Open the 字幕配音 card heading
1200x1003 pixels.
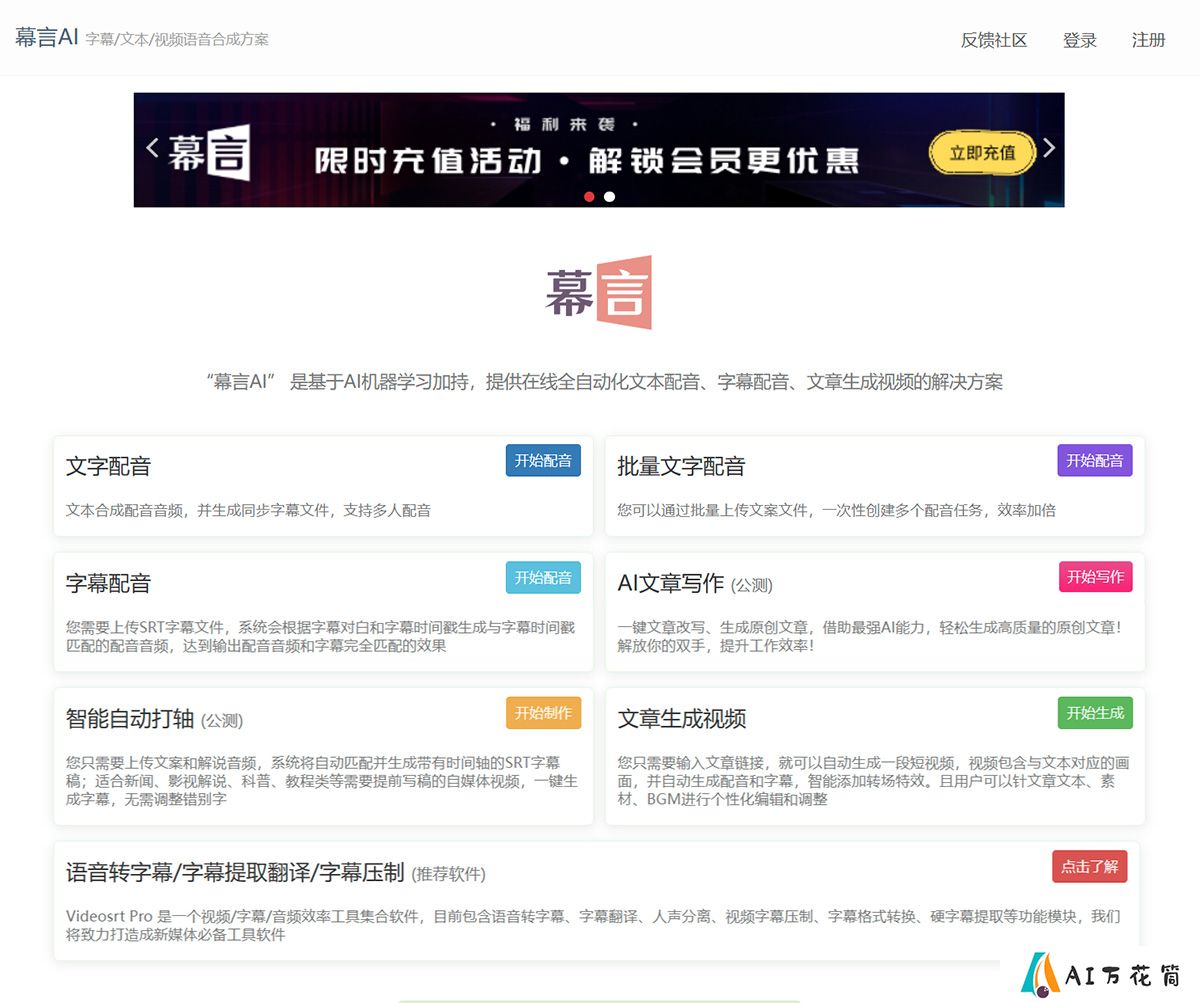click(x=108, y=583)
